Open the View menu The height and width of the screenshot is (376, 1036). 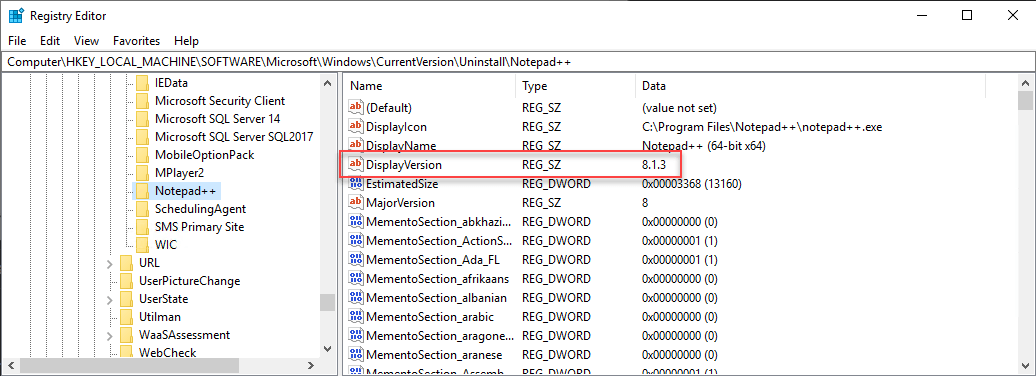pyautogui.click(x=87, y=40)
